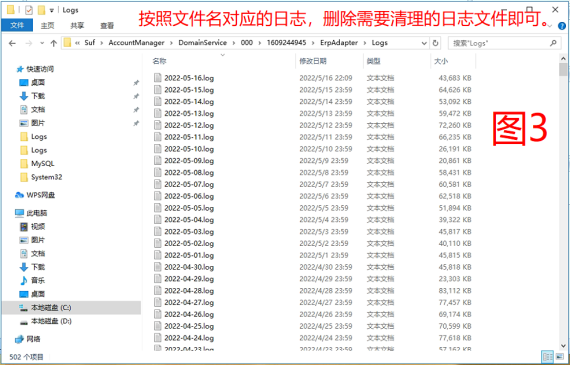Open quick access toolbar customize dropdown
This screenshot has width=570, height=365.
(52, 10)
